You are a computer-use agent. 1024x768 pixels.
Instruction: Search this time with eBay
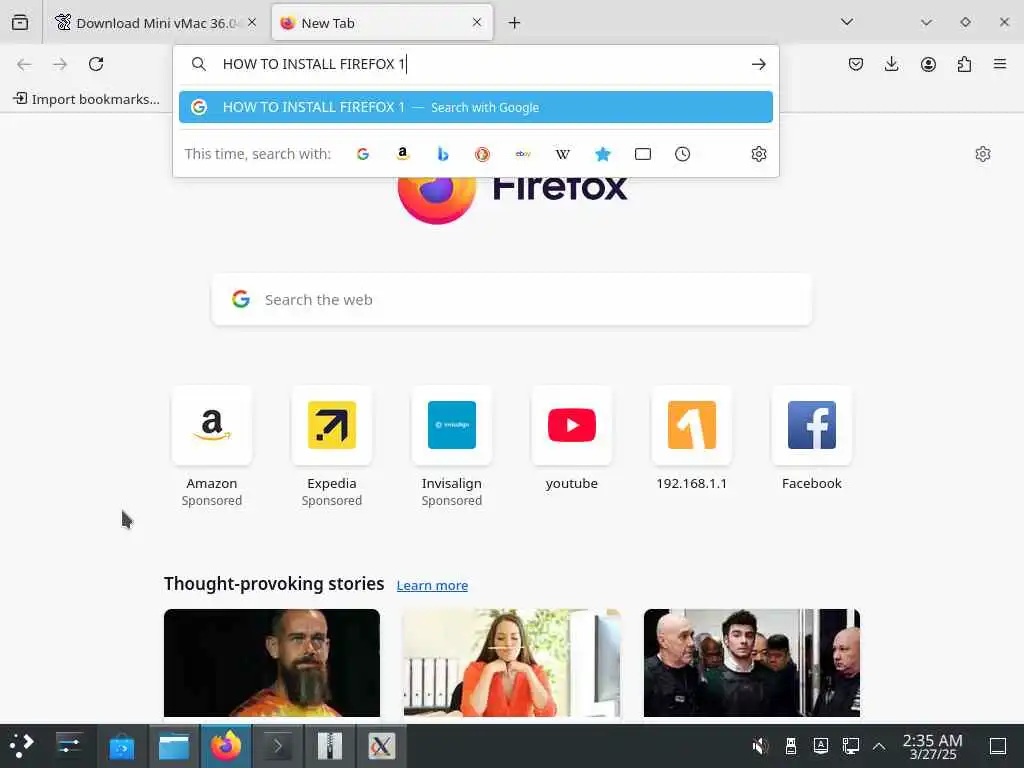coord(522,154)
